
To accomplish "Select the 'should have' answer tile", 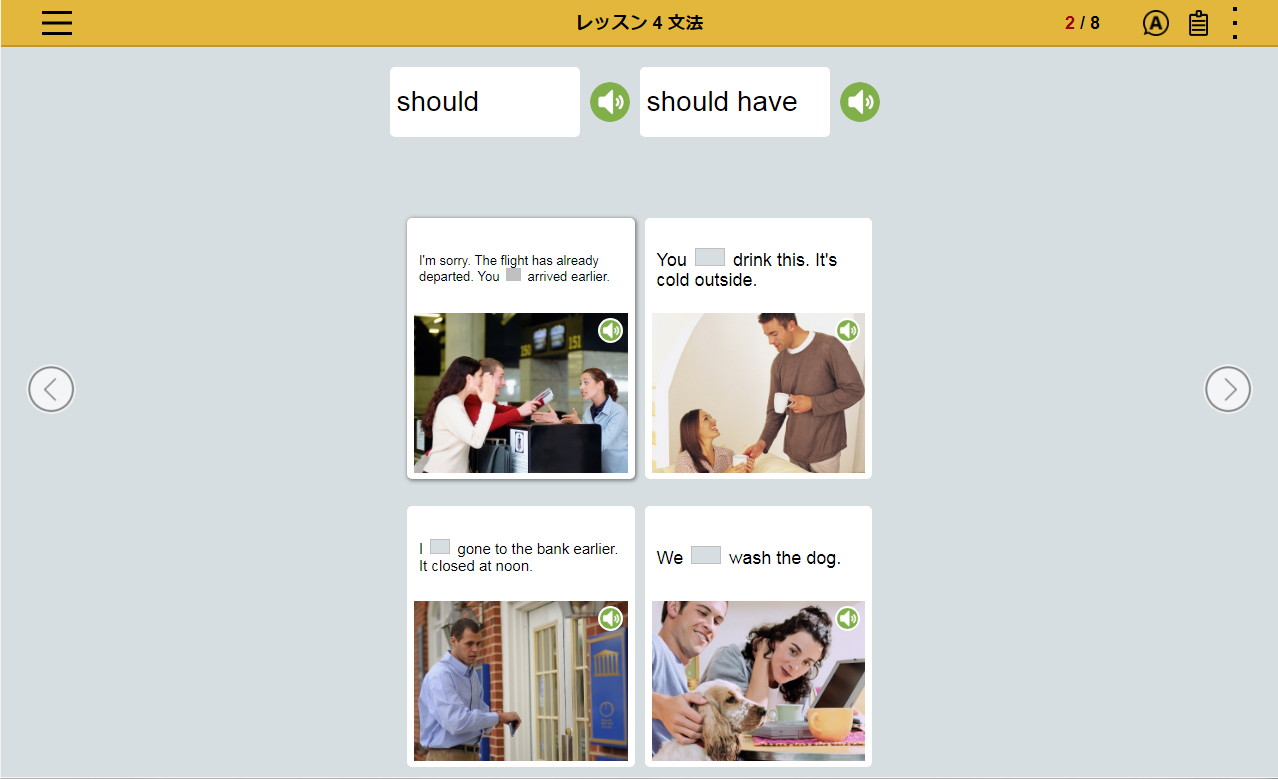I will click(735, 102).
